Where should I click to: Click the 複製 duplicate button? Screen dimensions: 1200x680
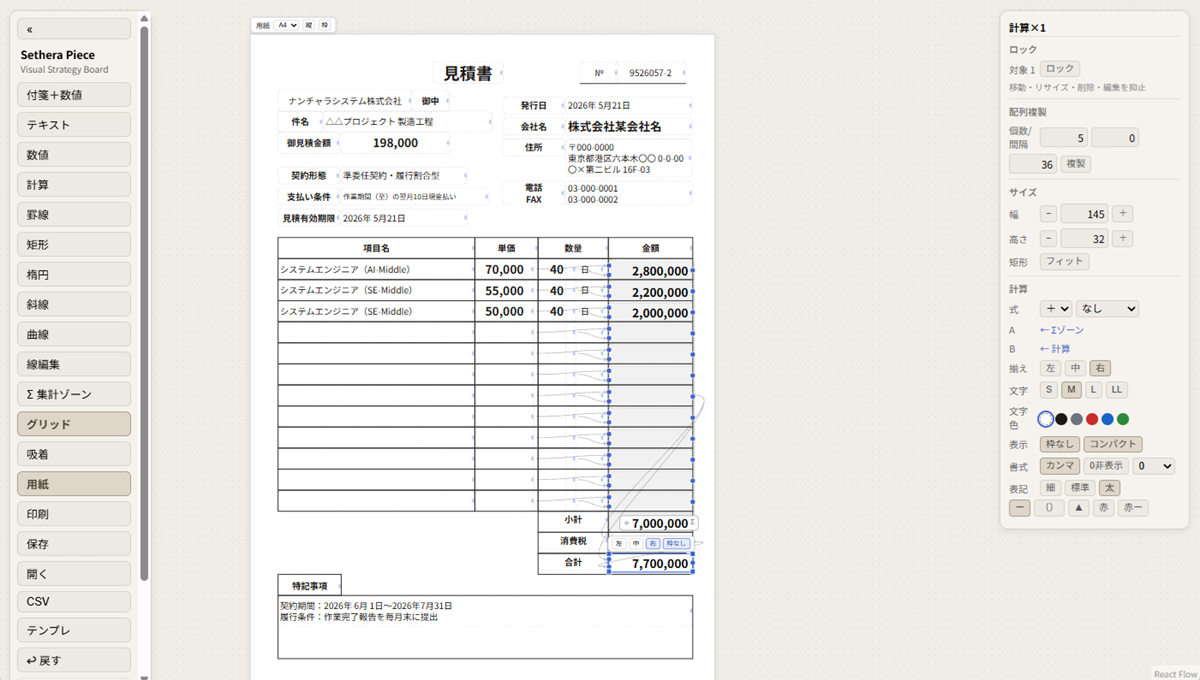(x=1075, y=164)
